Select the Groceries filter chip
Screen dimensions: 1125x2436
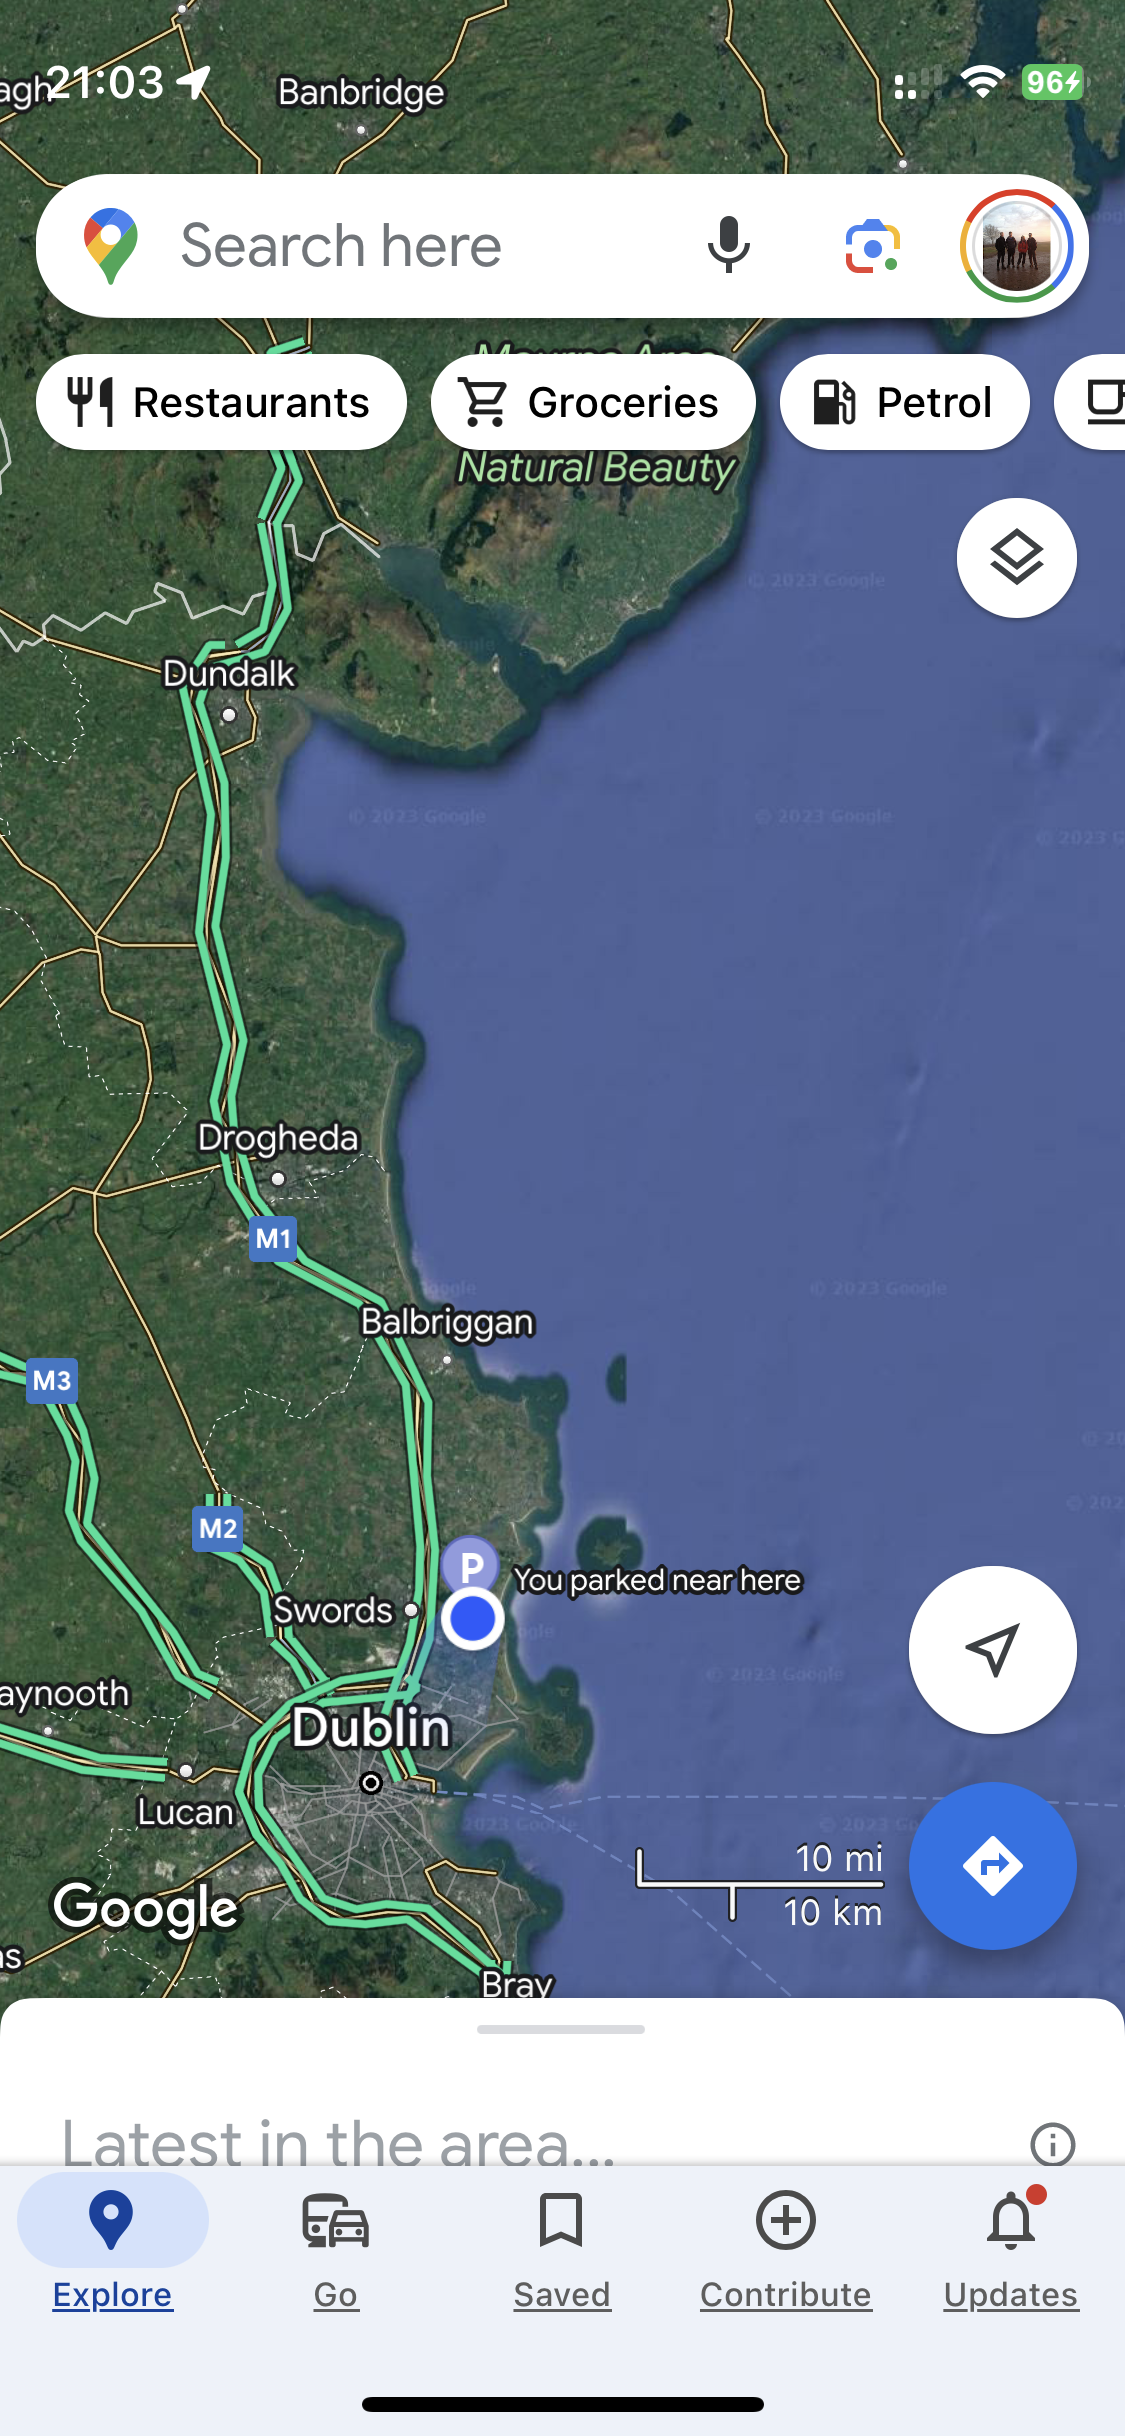point(593,402)
